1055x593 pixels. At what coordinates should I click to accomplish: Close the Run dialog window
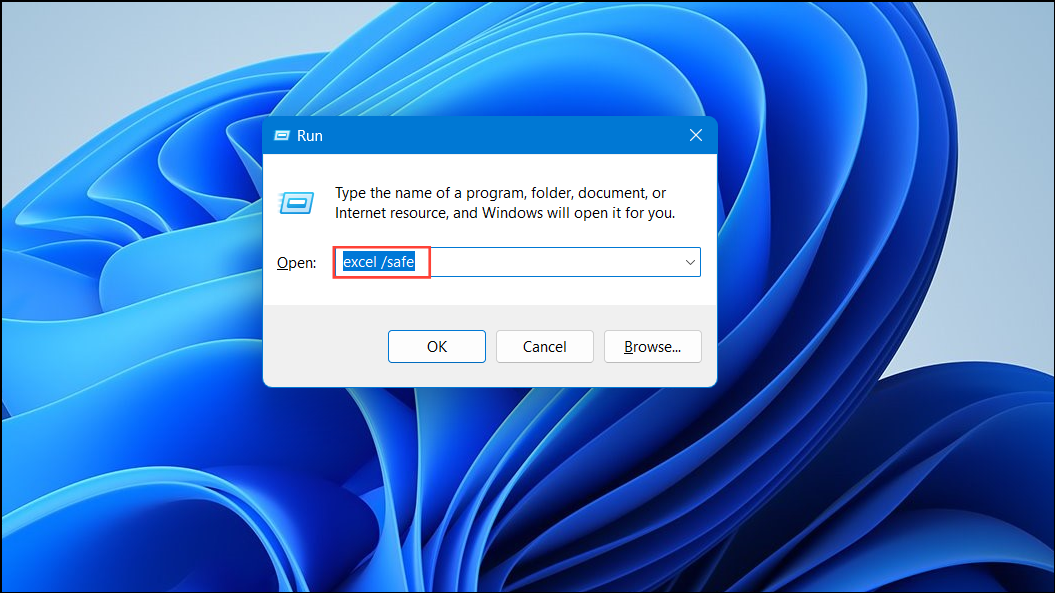point(696,135)
